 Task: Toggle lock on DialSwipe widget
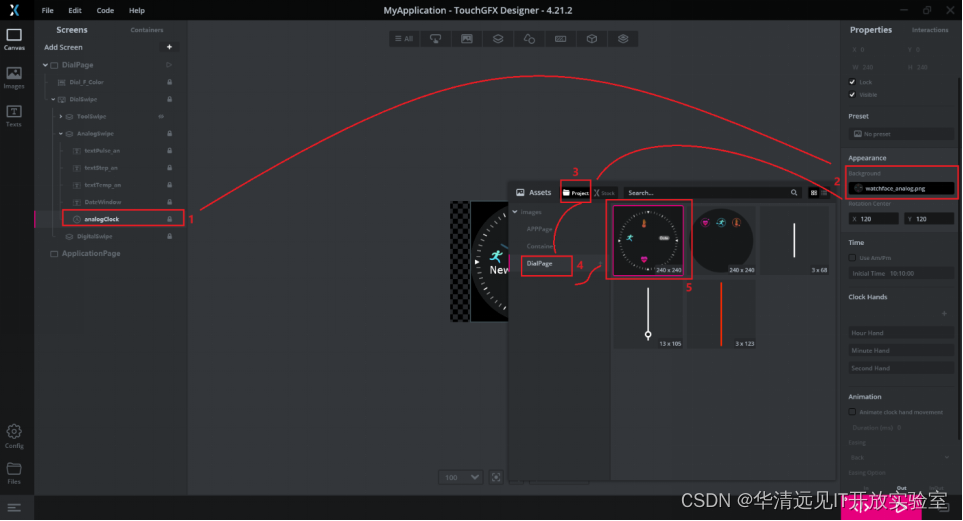(x=170, y=99)
